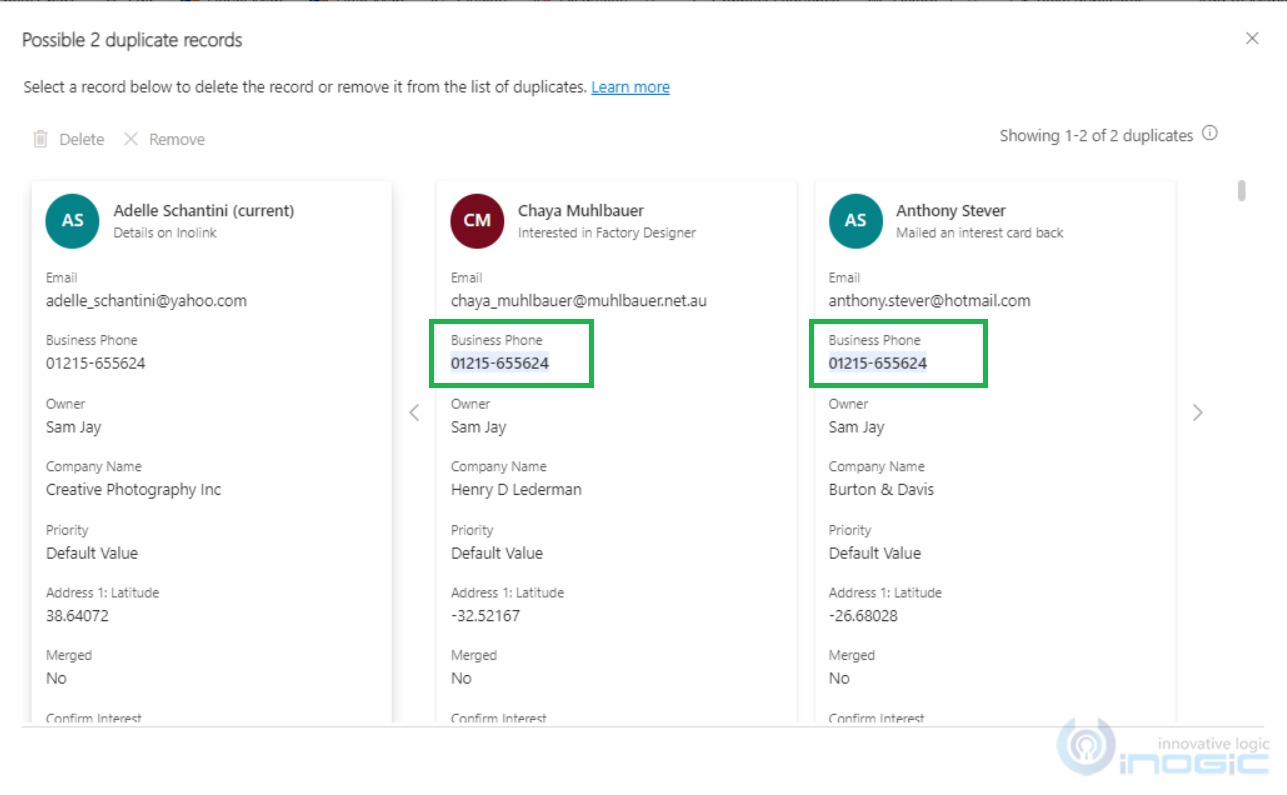Click email anthony.stever@hotmail.com
The image size is (1287, 795).
click(929, 300)
